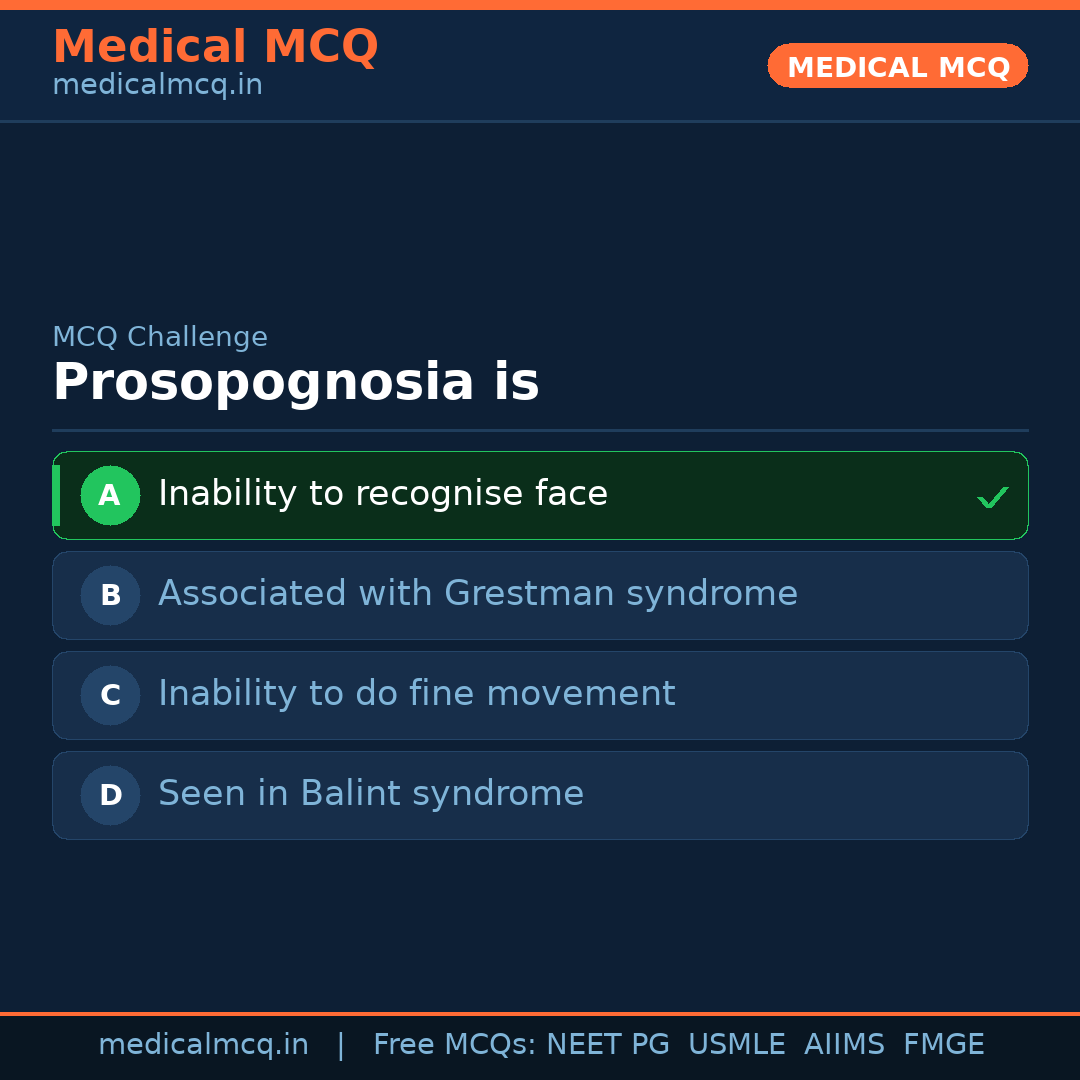Click the D option circle
The height and width of the screenshot is (1080, 1080).
110,795
